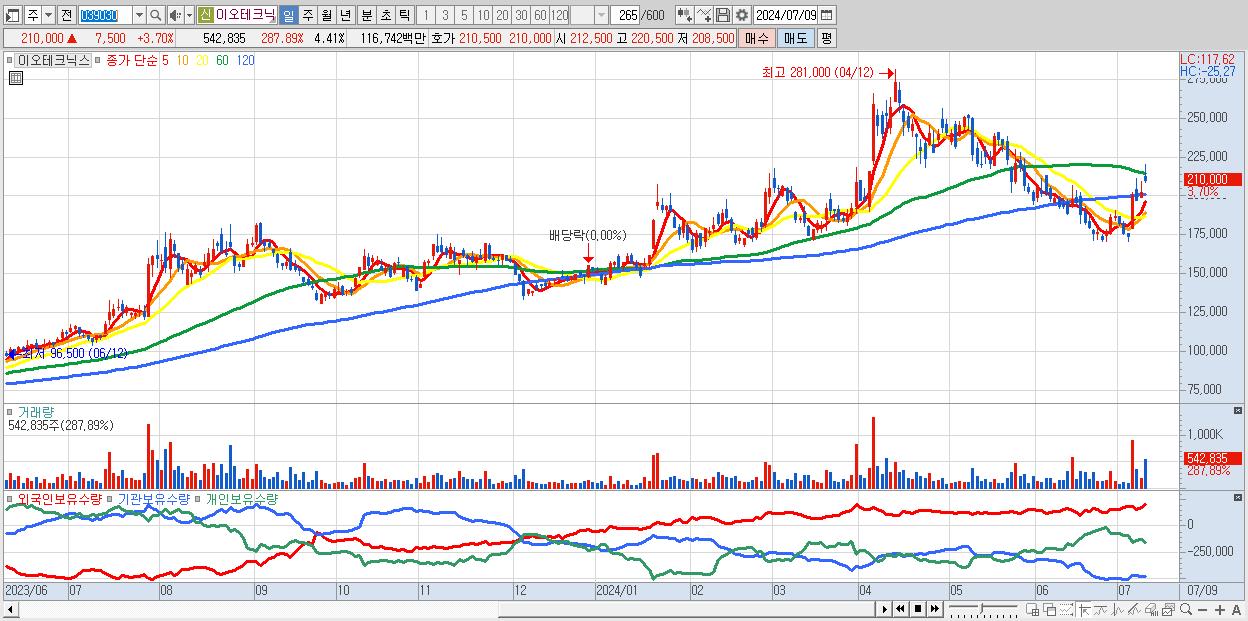Toggle the 이오테크닉스 price series marker

(x=10, y=61)
